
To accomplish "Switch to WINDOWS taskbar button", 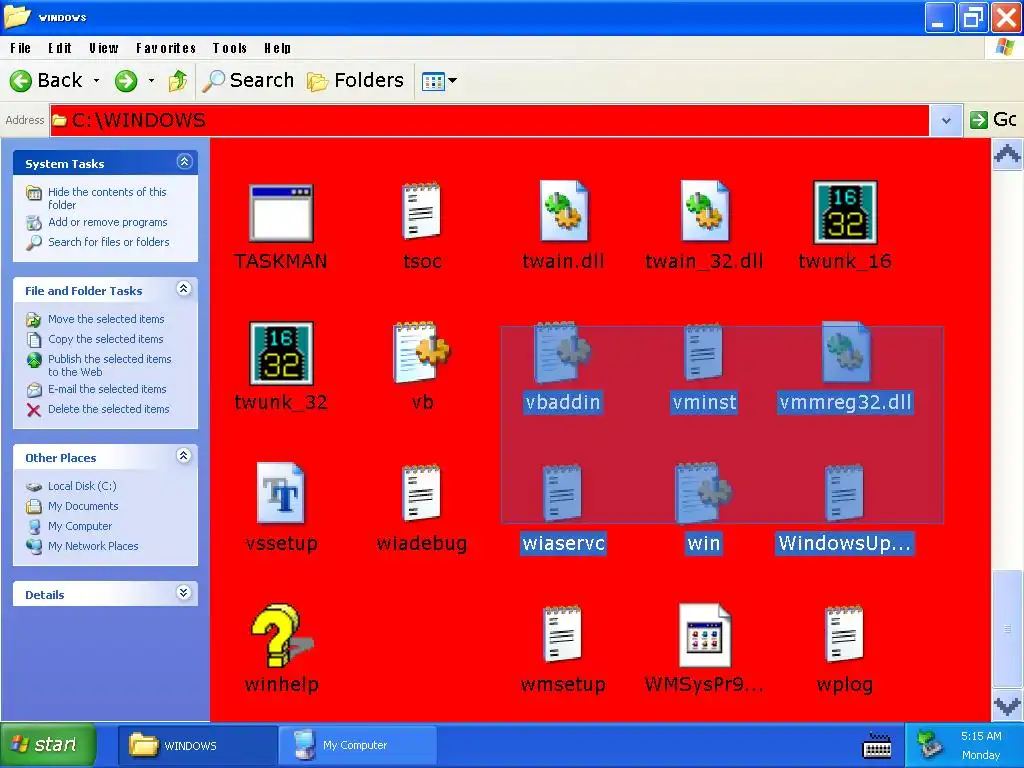I will tap(198, 745).
